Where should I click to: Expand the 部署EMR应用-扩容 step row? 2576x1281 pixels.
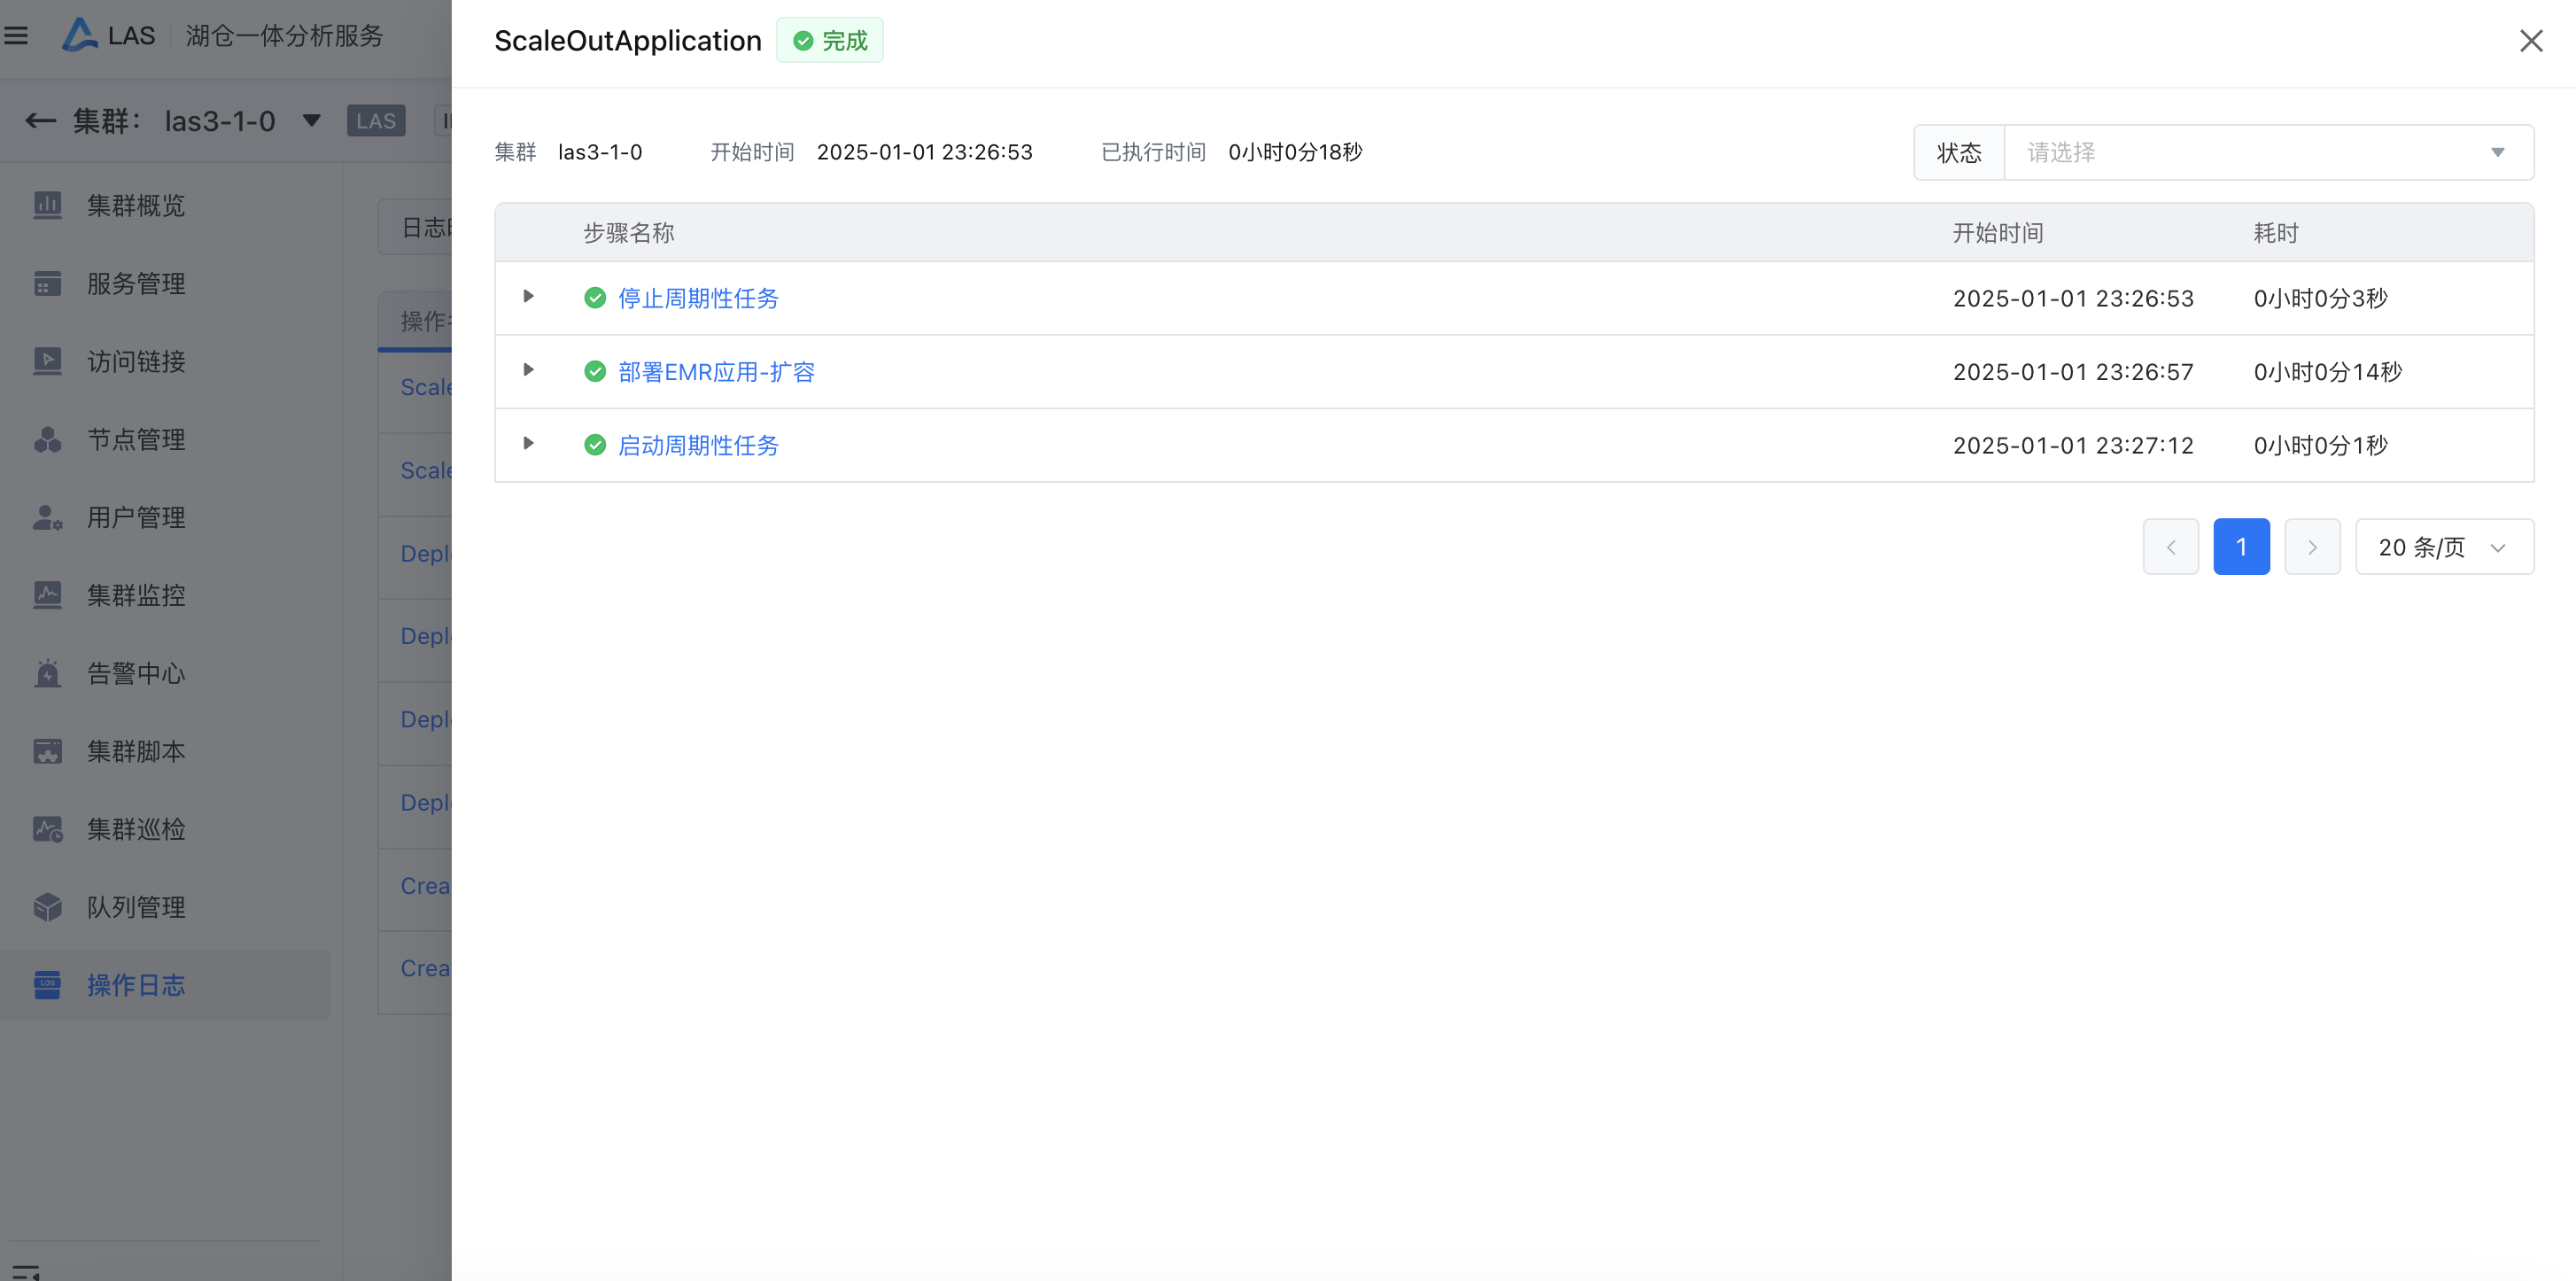click(x=528, y=370)
